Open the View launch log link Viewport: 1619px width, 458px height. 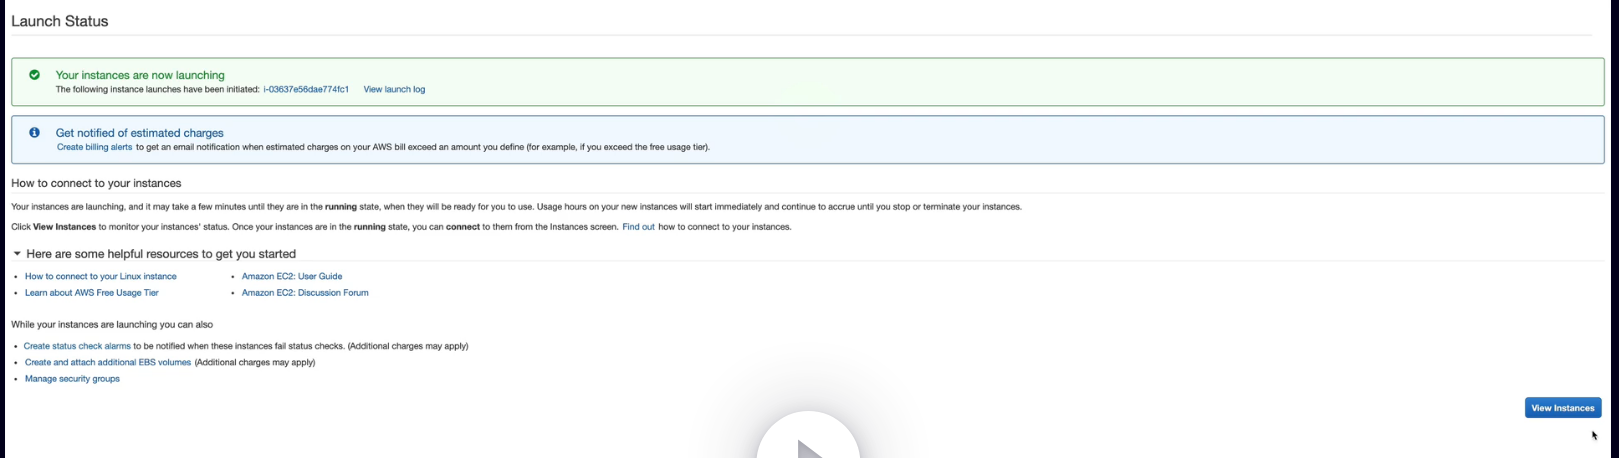[394, 89]
